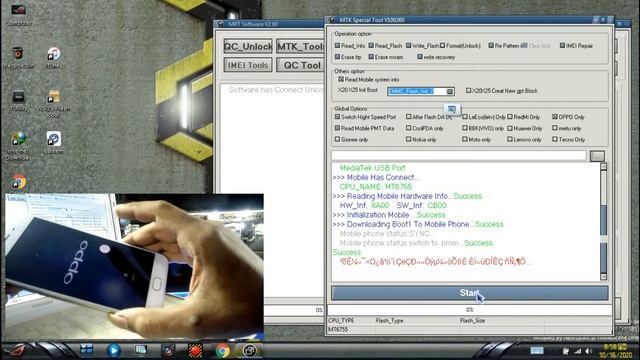
Task: Check X20/X25 Creat New gpt Block
Action: [x=468, y=90]
